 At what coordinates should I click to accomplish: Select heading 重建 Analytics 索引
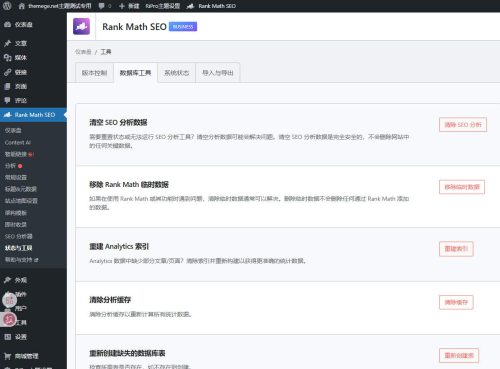pos(119,246)
